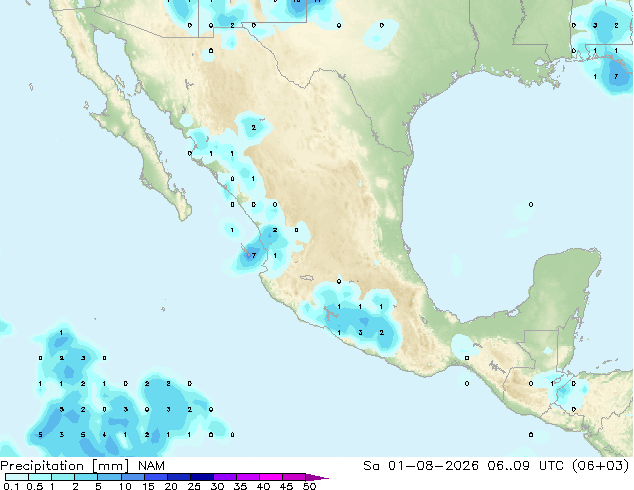634x490 pixels.
Task: Click the "(06+03)" forecast offset text
Action: pyautogui.click(x=601, y=466)
